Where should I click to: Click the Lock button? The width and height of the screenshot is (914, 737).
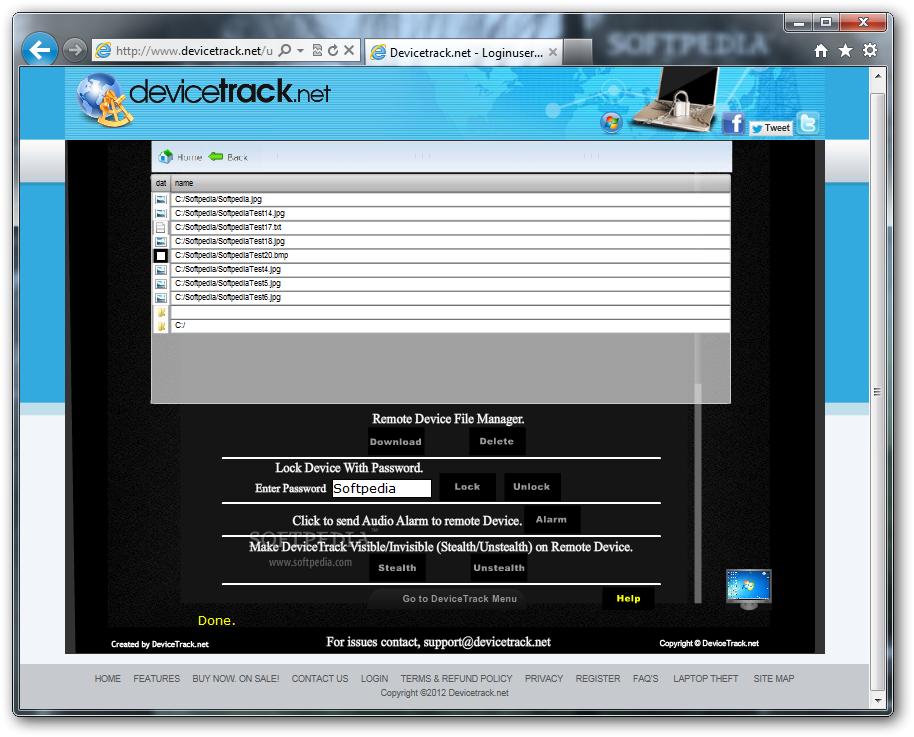(467, 487)
